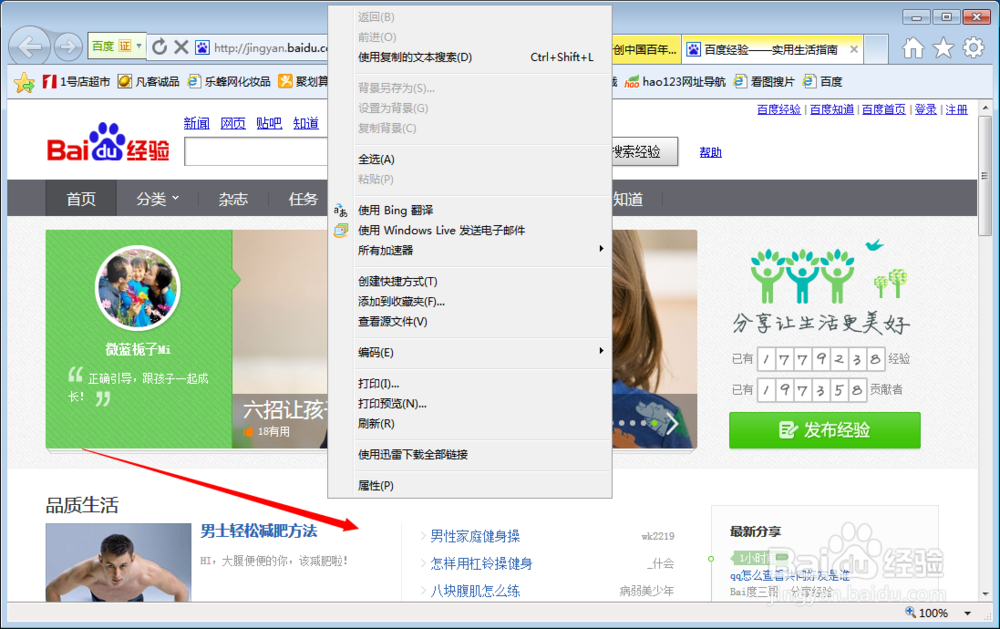Open the Tools gear icon
1000x629 pixels.
[x=973, y=48]
